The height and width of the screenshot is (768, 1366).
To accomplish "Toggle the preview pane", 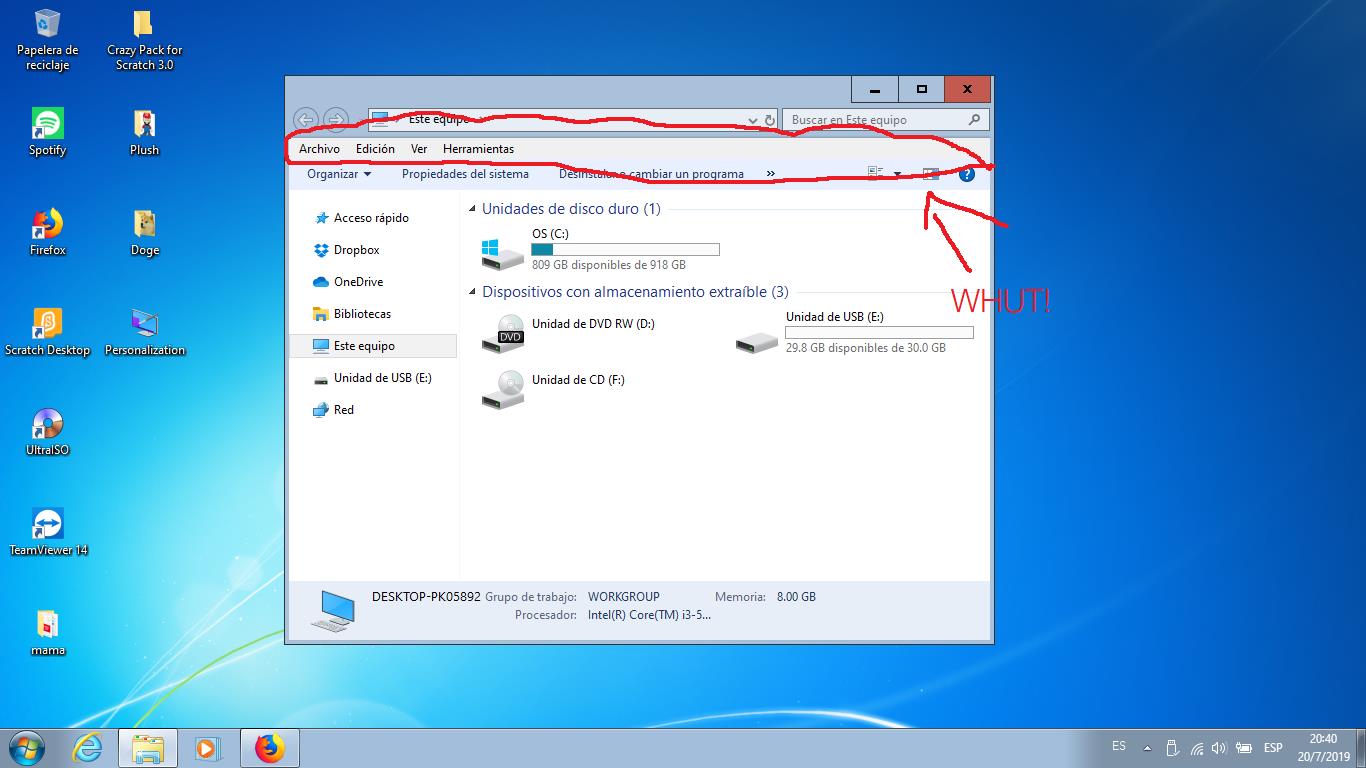I will coord(931,174).
